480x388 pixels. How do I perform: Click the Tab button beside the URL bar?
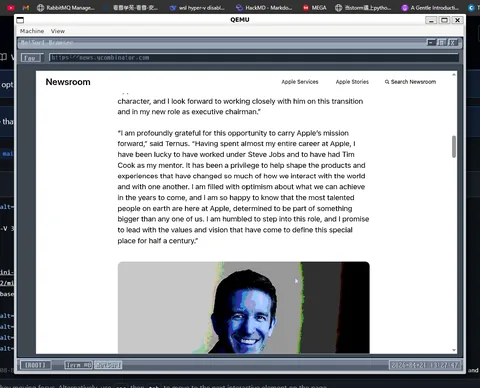pyautogui.click(x=30, y=58)
